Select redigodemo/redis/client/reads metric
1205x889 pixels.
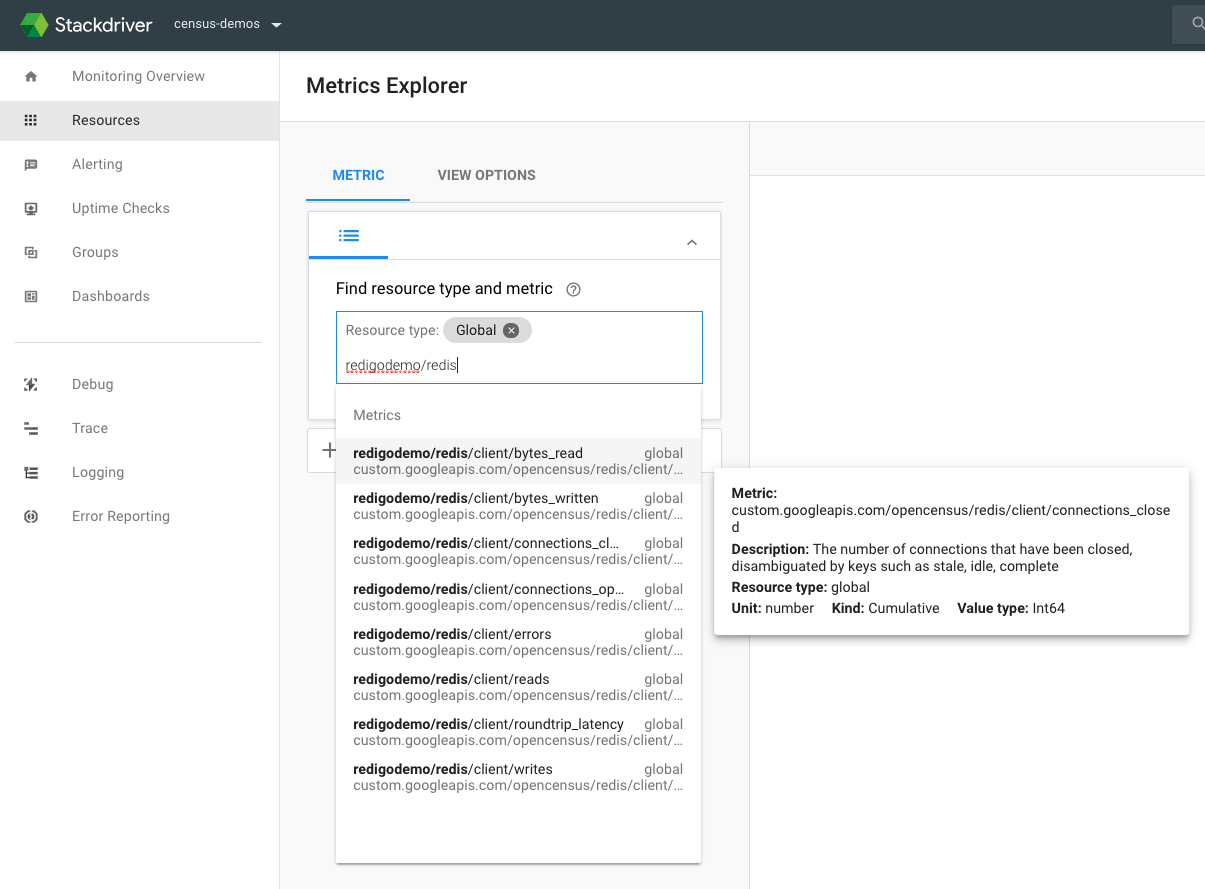pyautogui.click(x=518, y=687)
